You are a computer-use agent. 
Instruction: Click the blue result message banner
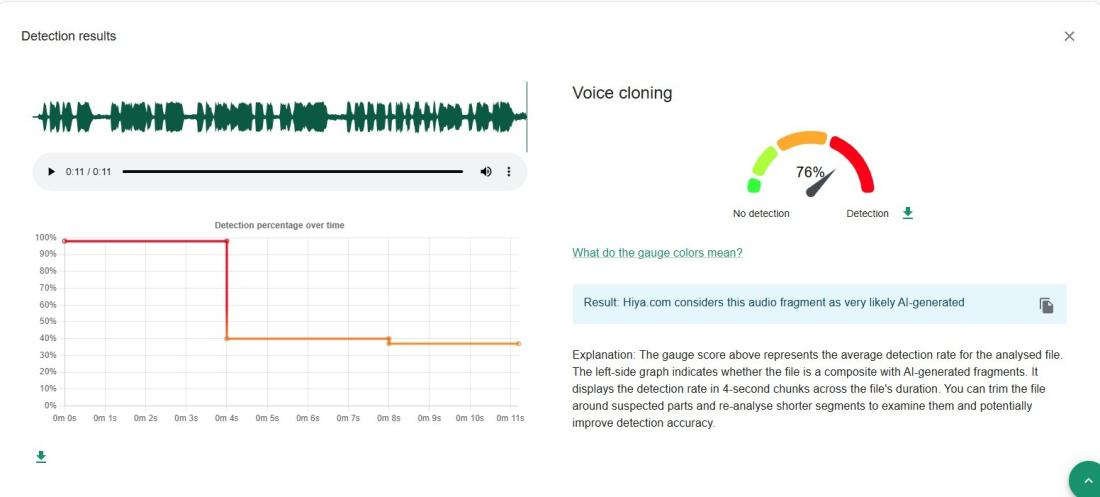click(800, 303)
